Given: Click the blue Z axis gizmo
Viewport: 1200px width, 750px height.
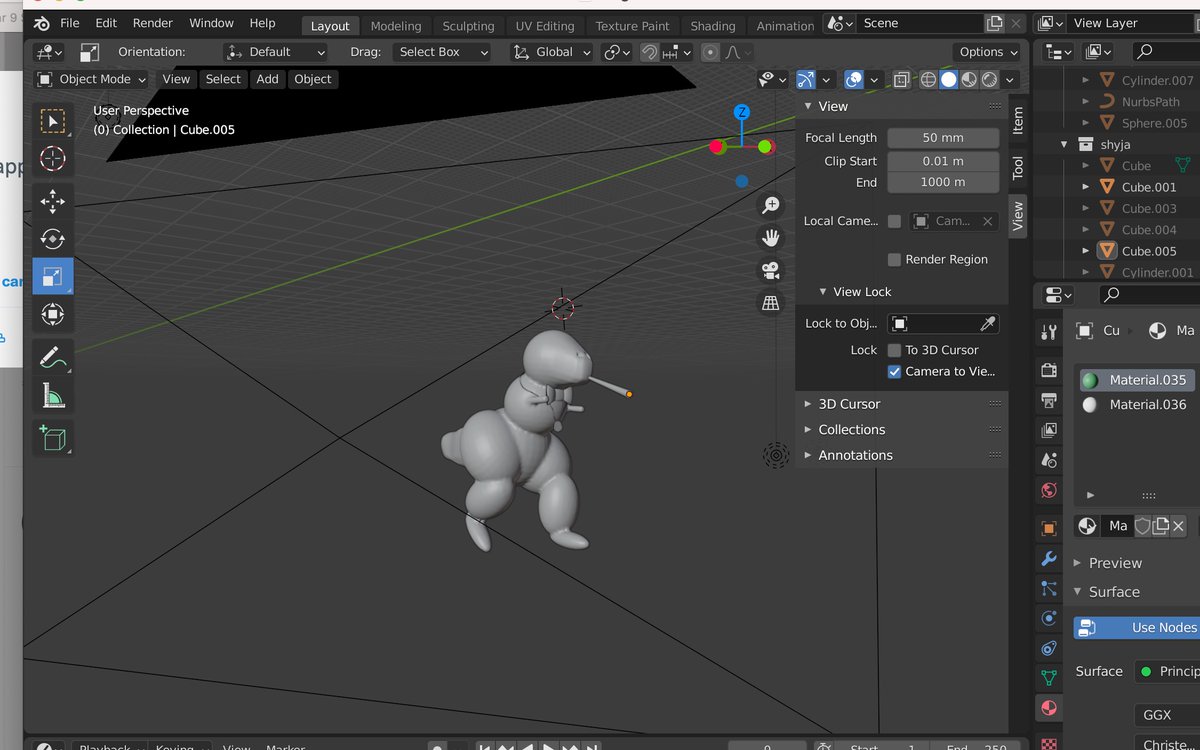Looking at the screenshot, I should click(742, 112).
